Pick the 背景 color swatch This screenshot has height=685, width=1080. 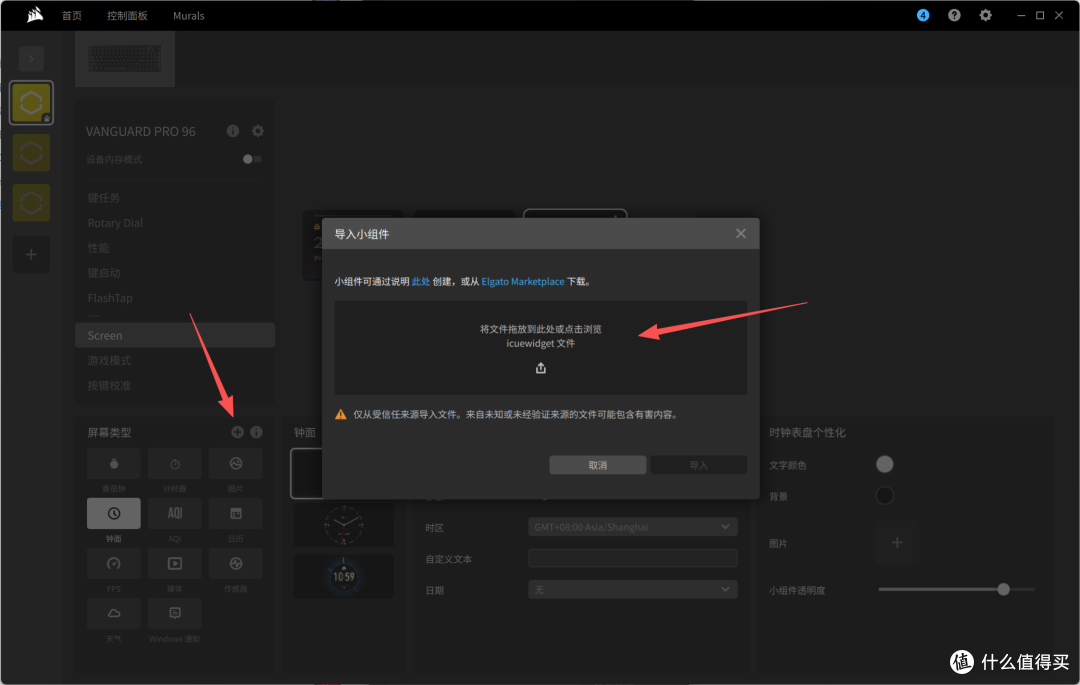[x=884, y=496]
